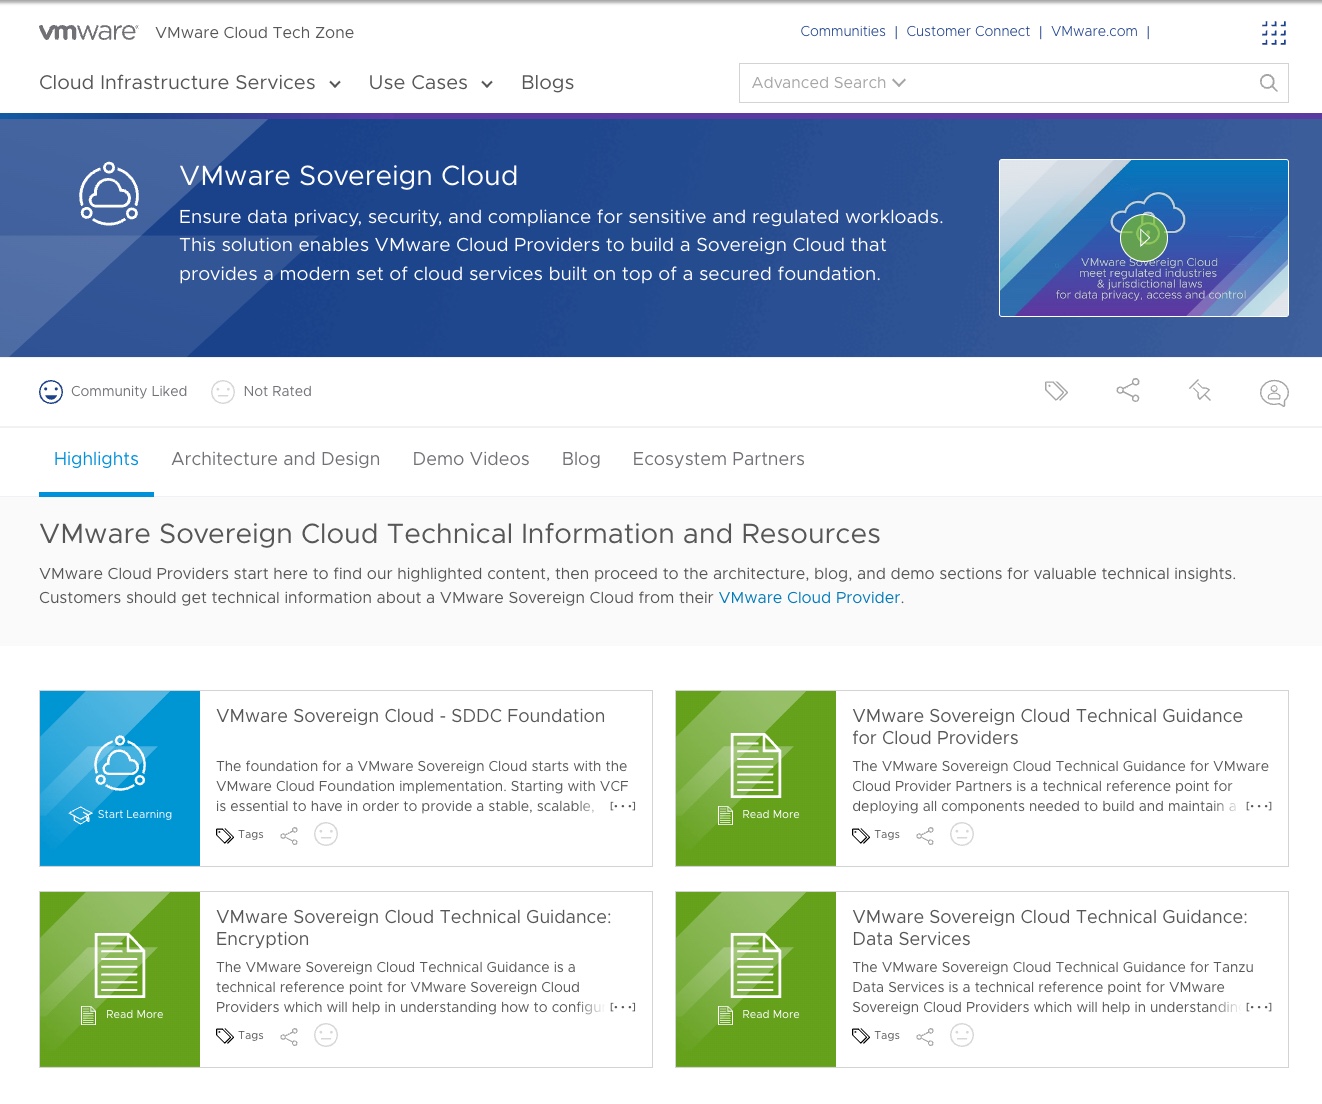The height and width of the screenshot is (1104, 1322).
Task: Click the search magnifier icon
Action: 1268,83
